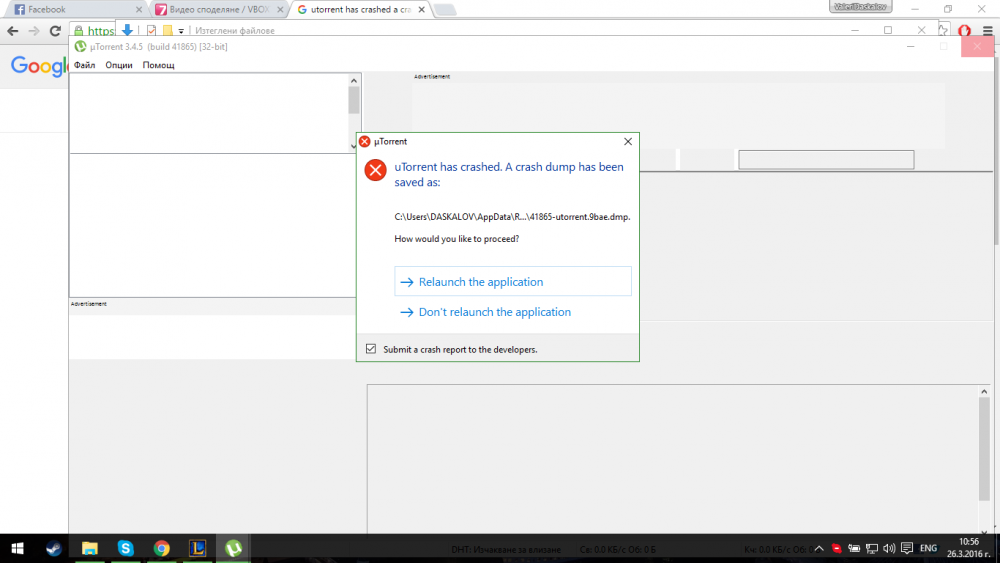This screenshot has width=1000, height=563.
Task: Click the network tray icon
Action: coord(872,548)
